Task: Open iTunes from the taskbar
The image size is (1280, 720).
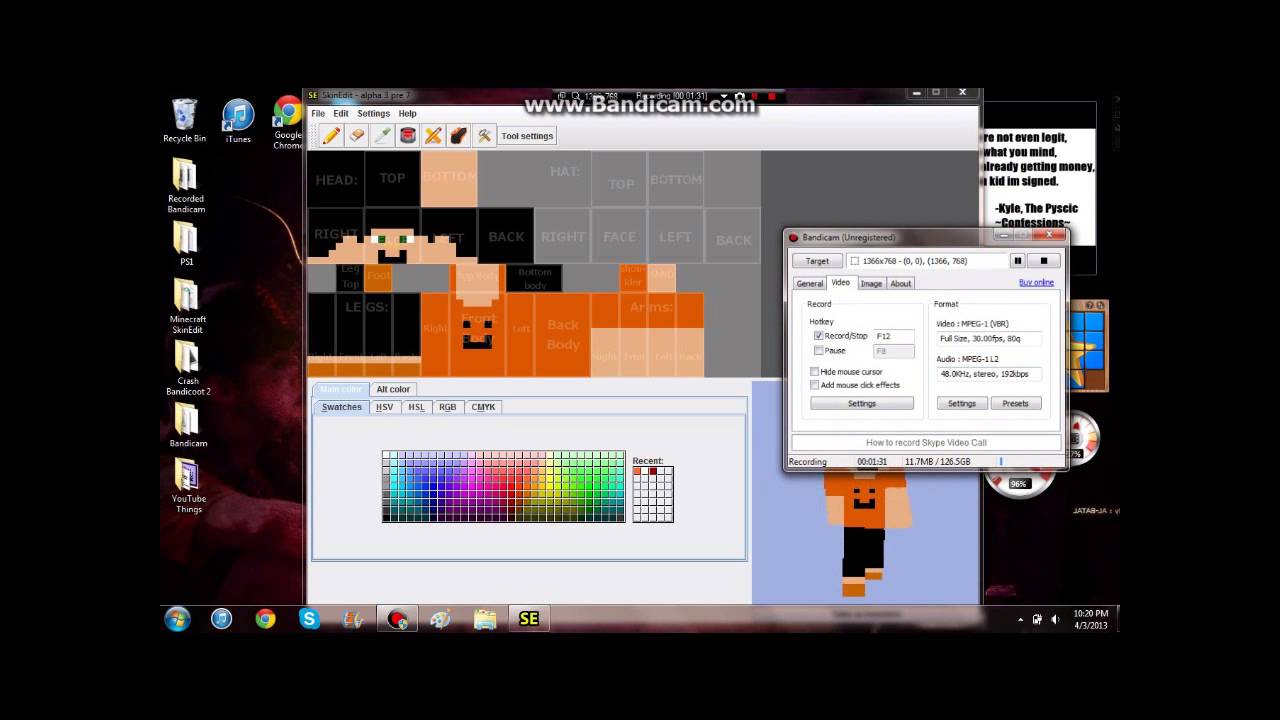Action: click(221, 619)
